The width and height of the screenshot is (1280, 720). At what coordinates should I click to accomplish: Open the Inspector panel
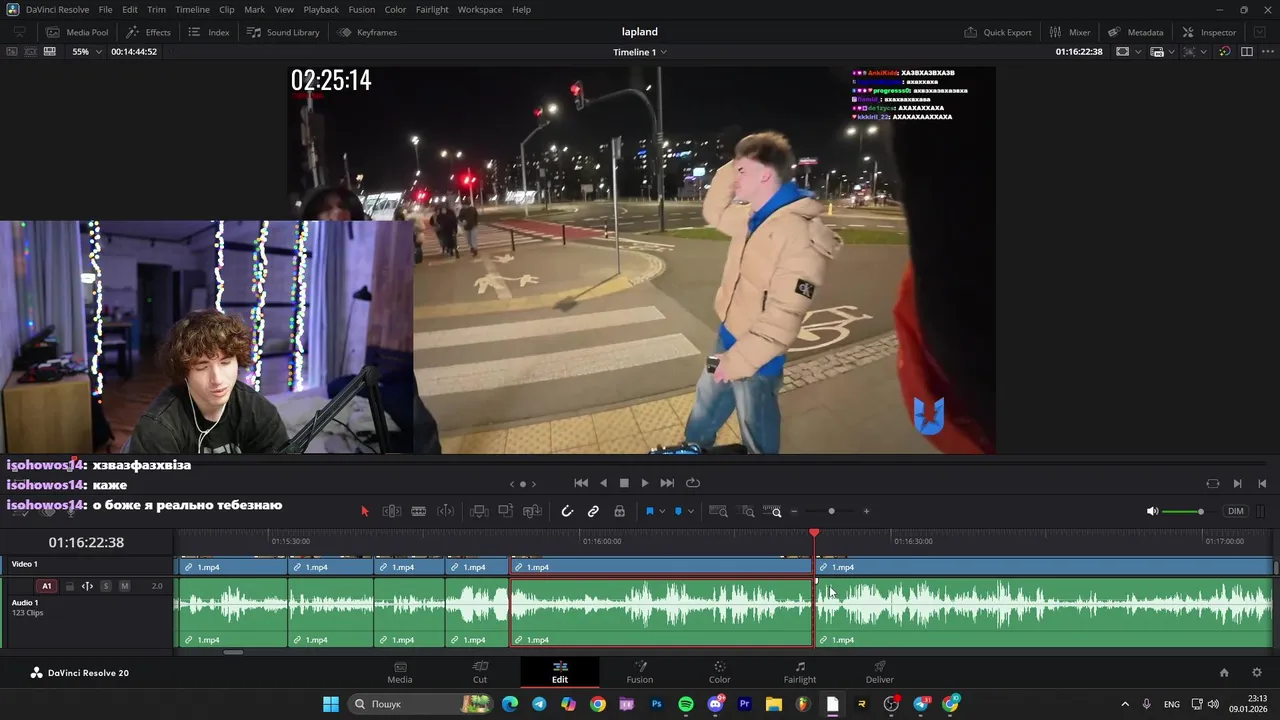point(1209,32)
